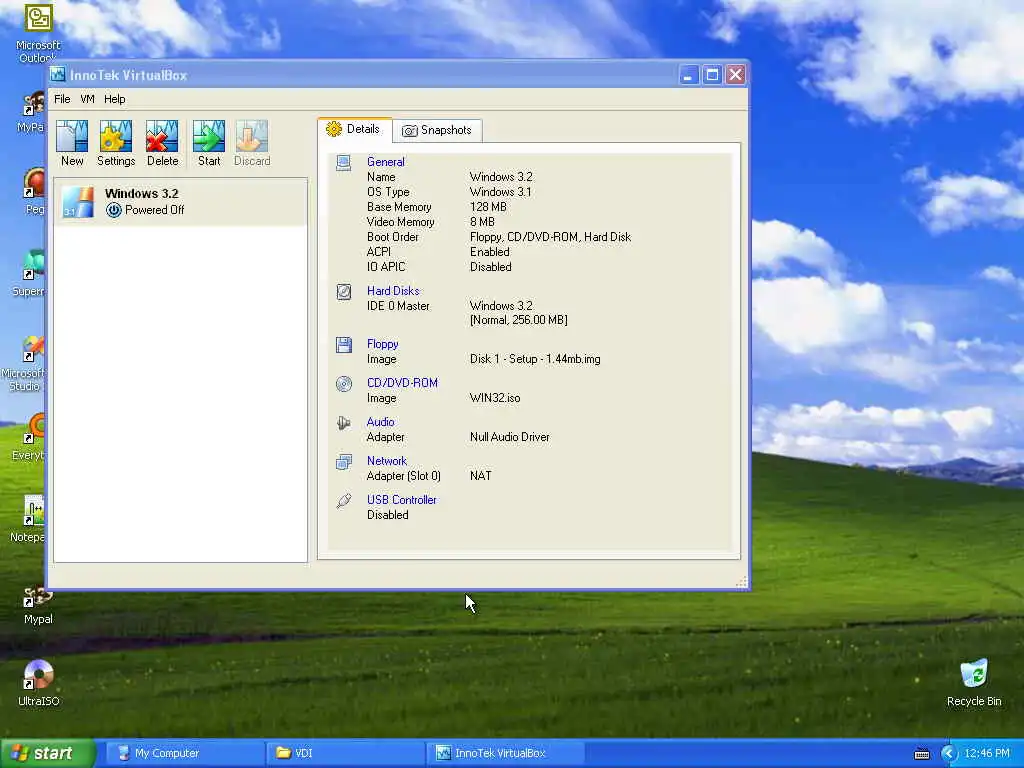The image size is (1024, 768).
Task: Open the File menu
Action: [62, 99]
